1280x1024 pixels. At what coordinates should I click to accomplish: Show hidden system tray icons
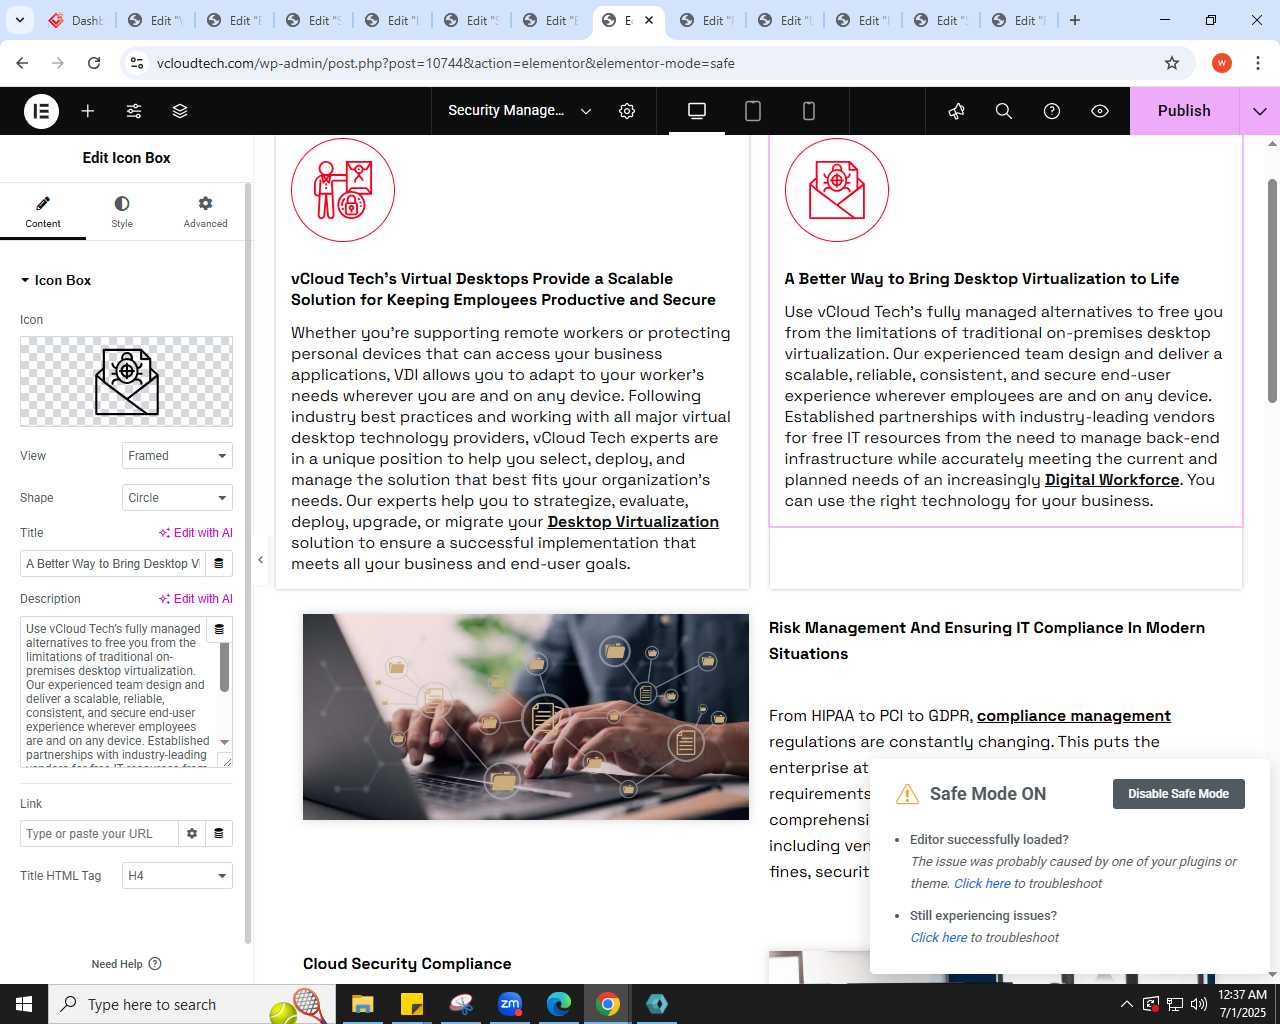[1127, 1004]
